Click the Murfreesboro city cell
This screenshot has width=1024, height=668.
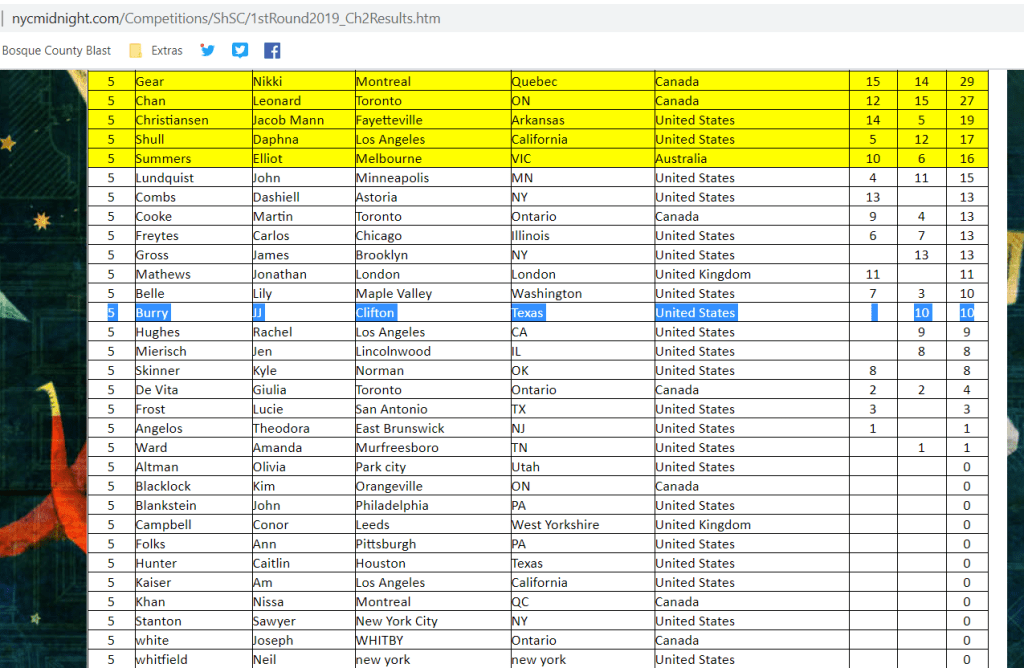[x=397, y=447]
